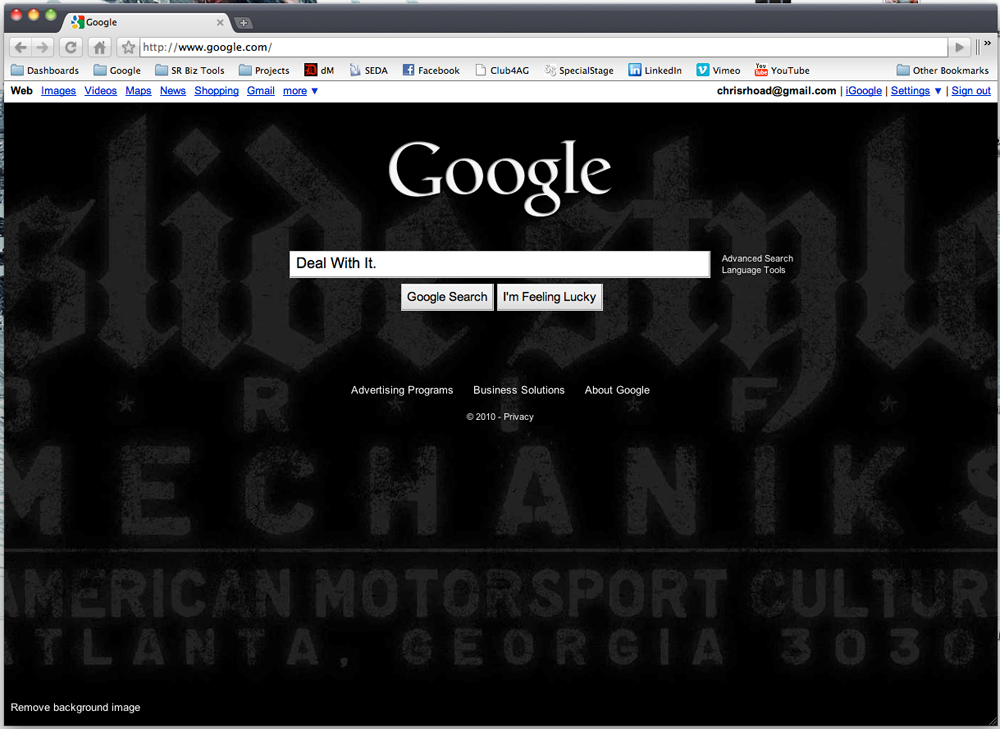
Task: Open the Vimeo bookmark
Action: click(718, 70)
